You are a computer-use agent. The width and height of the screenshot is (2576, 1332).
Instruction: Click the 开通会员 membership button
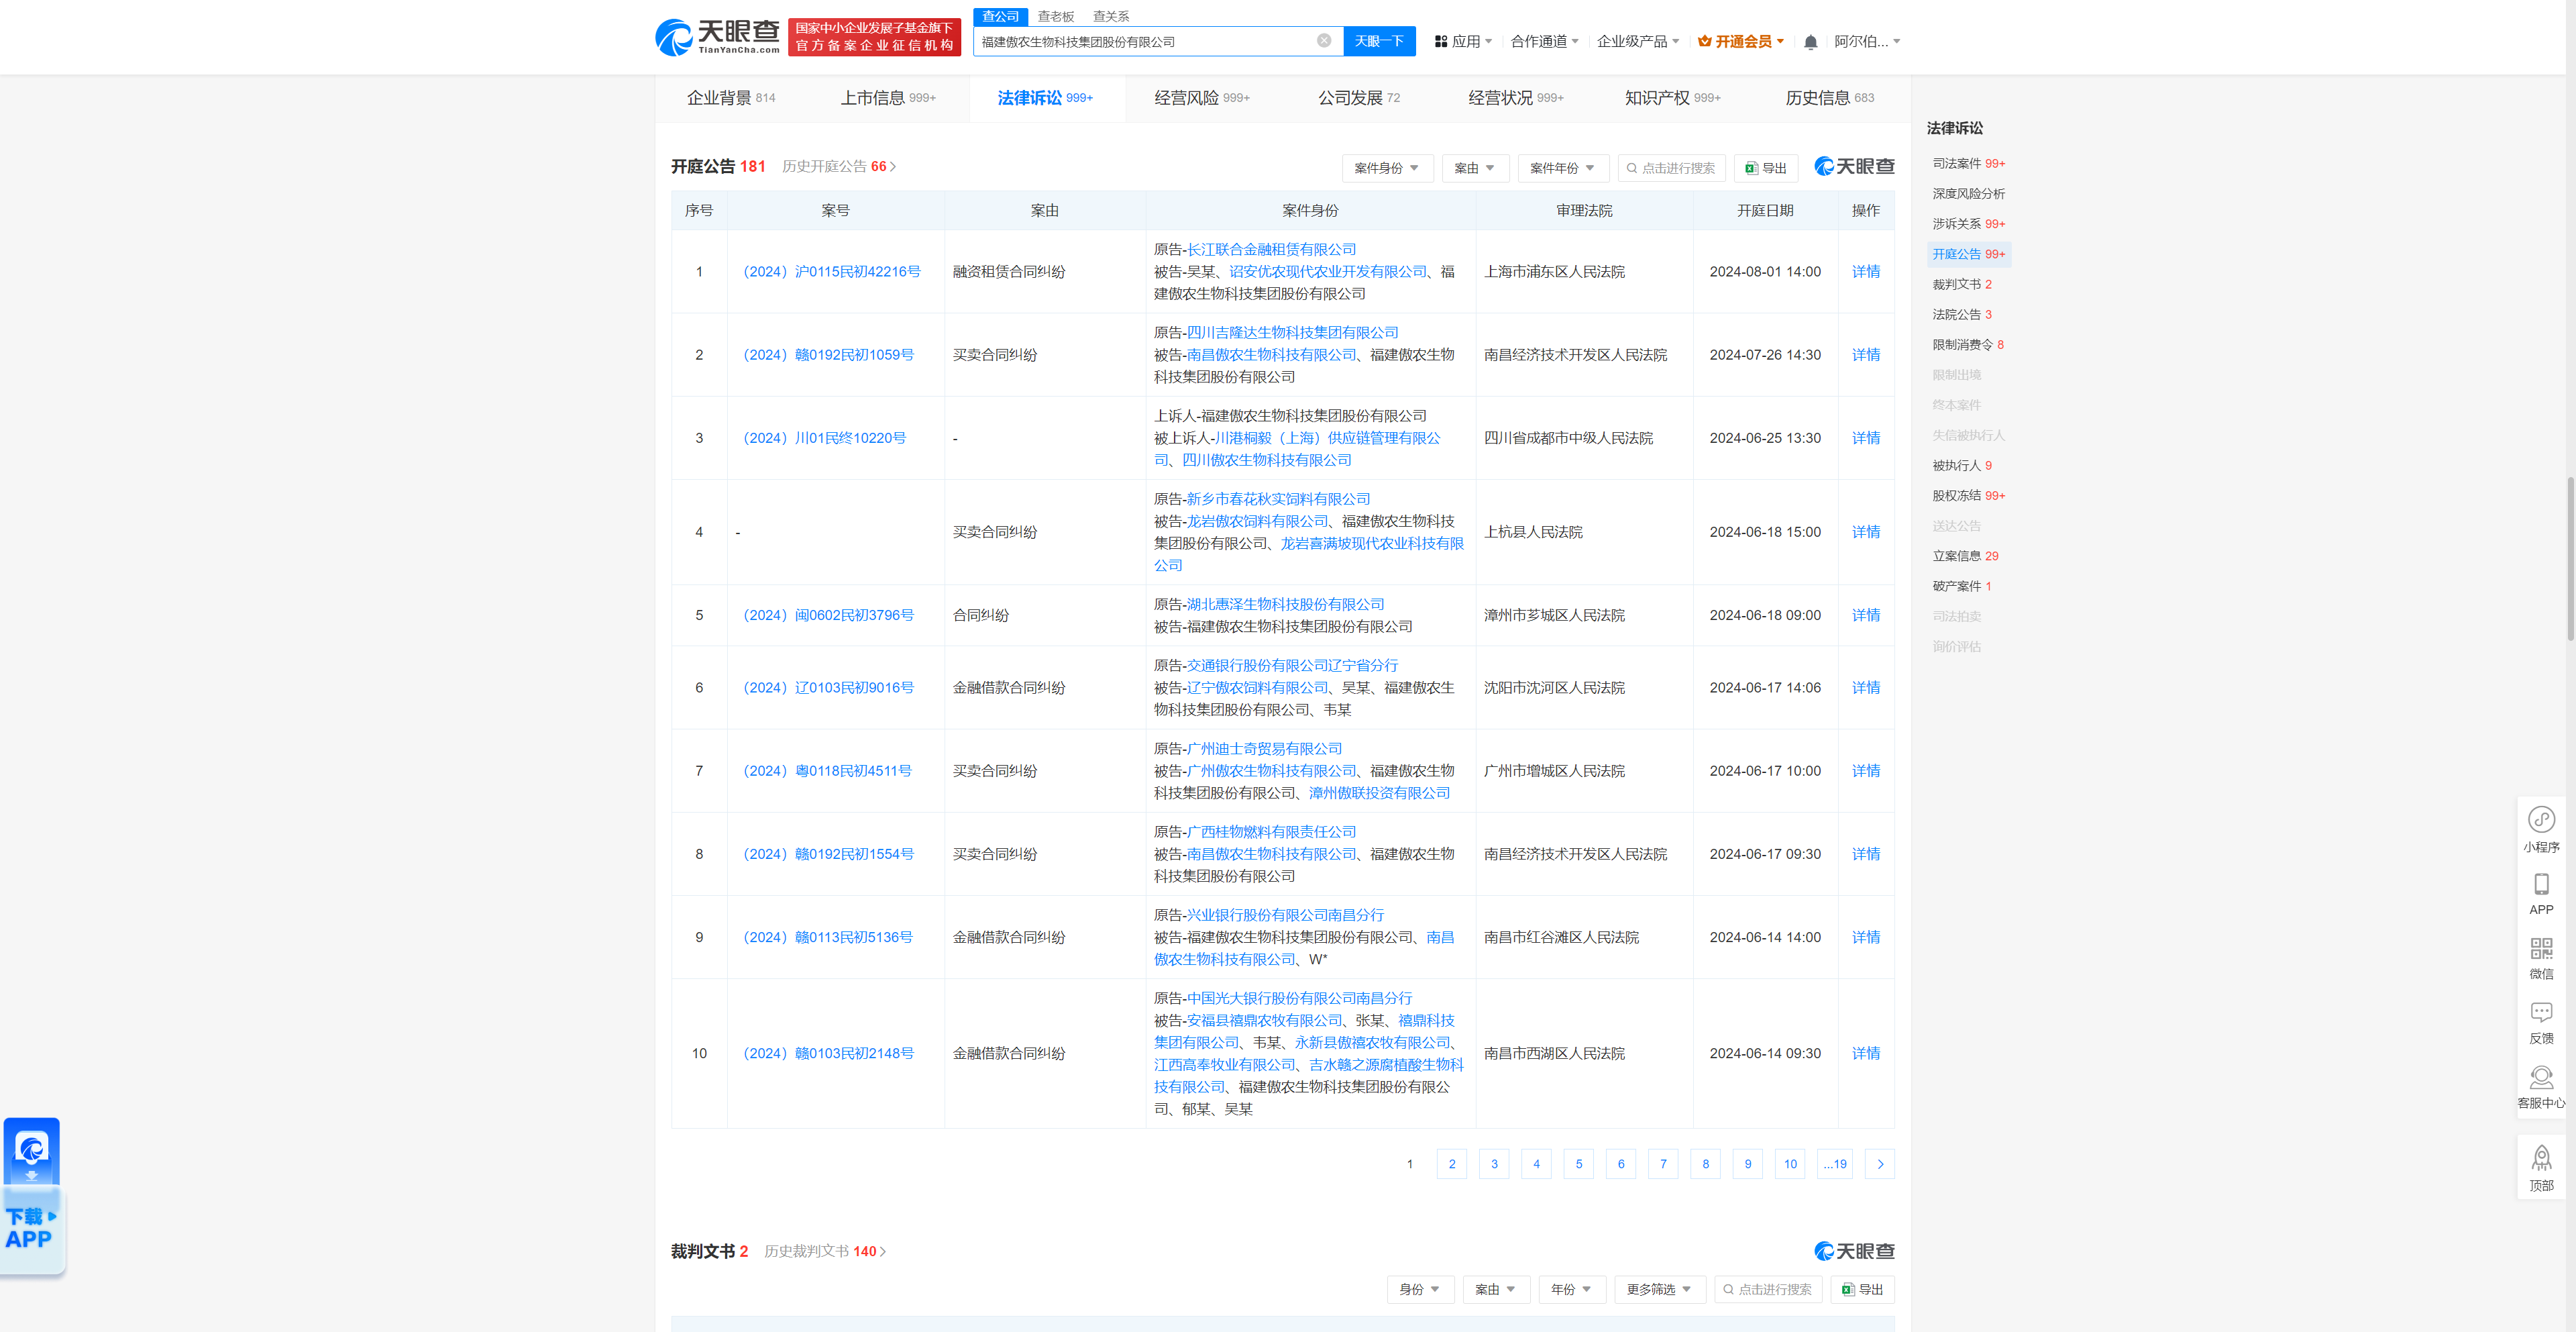point(1741,41)
